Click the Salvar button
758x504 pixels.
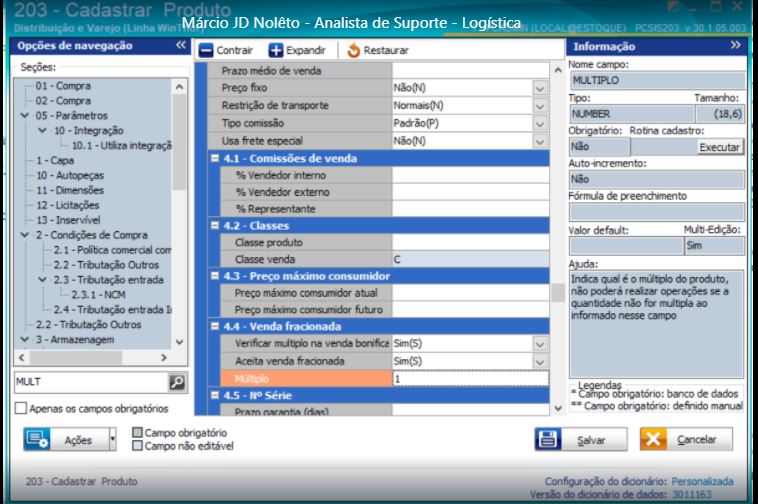click(x=581, y=439)
